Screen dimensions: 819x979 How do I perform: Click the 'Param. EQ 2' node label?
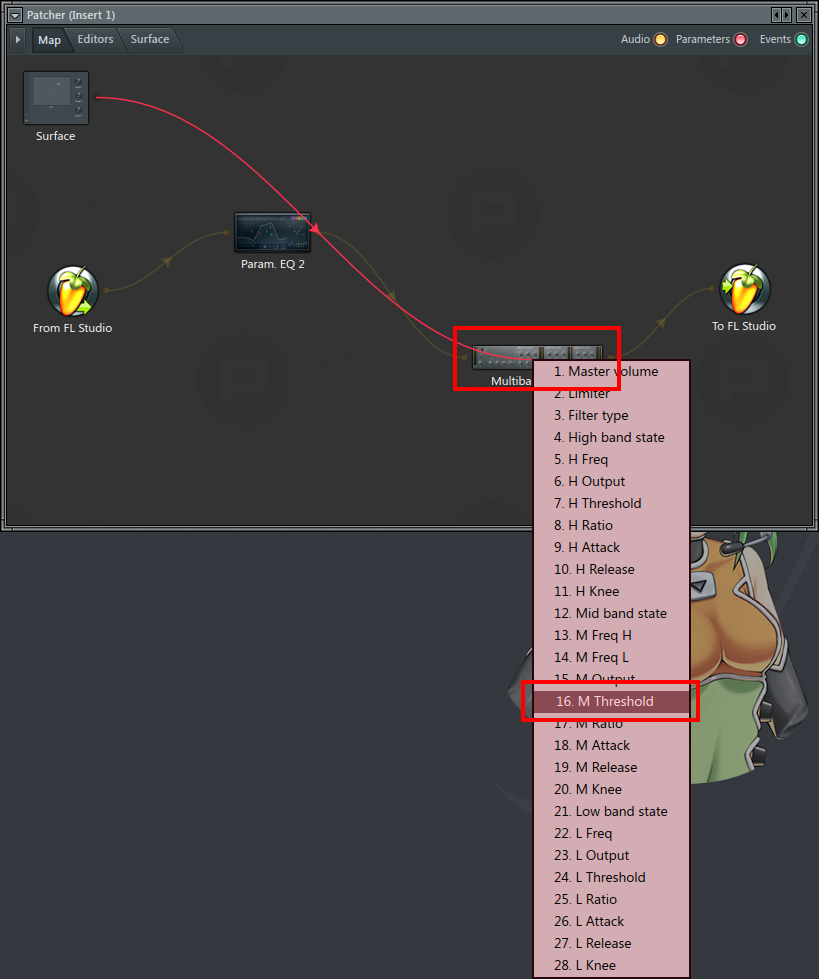273,264
